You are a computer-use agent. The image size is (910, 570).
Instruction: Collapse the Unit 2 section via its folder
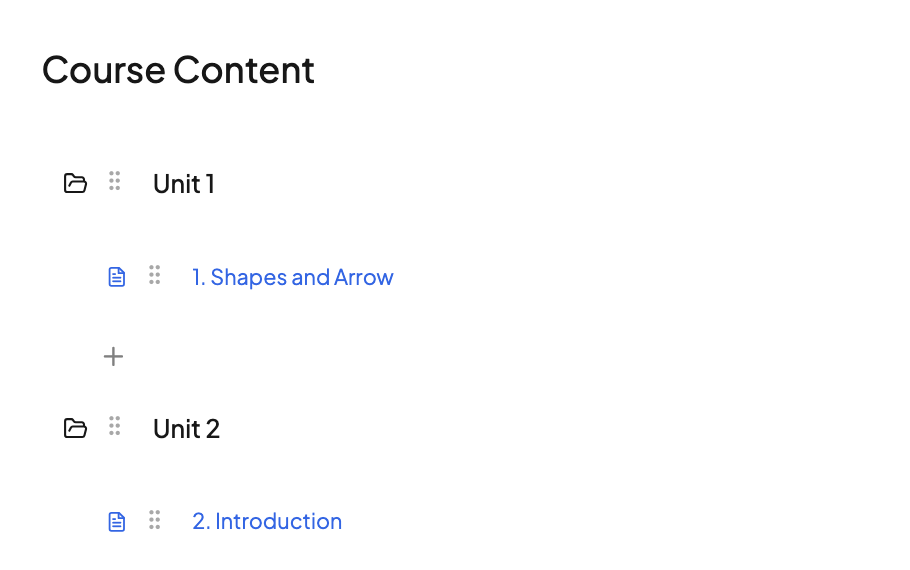75,428
